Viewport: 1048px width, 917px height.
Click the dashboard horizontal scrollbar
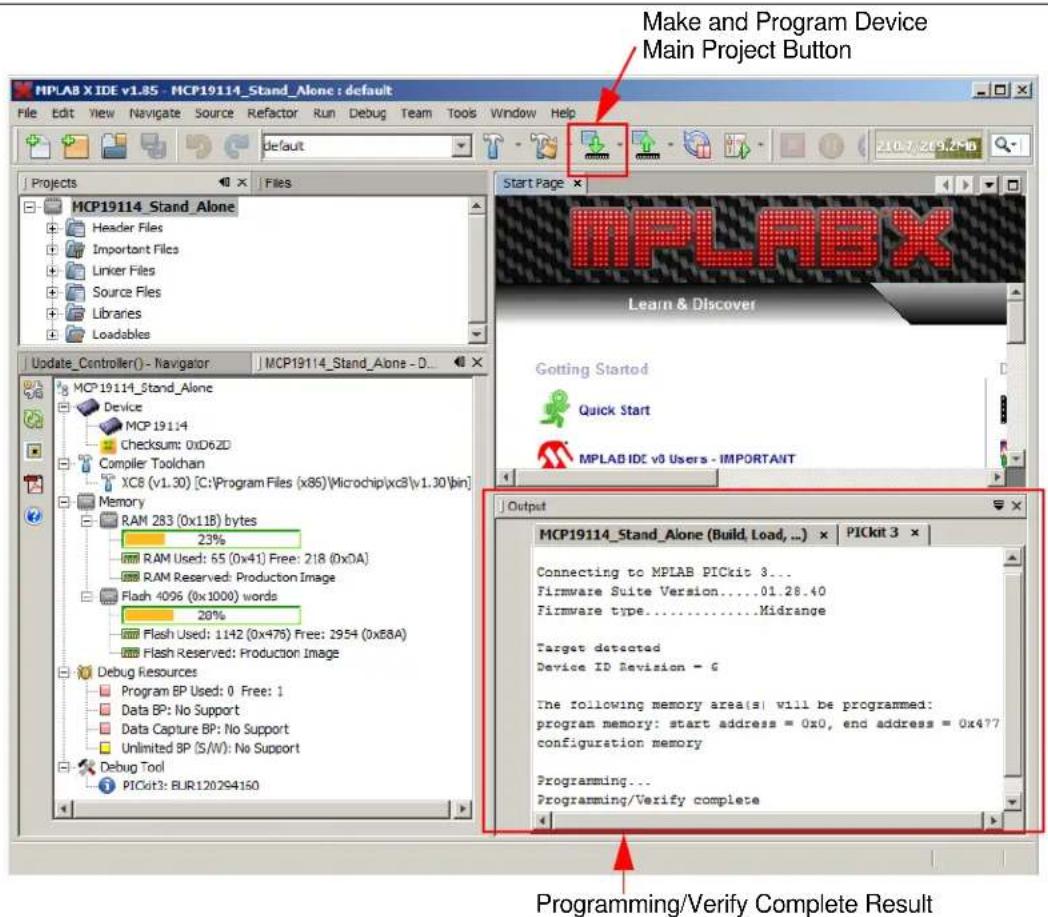pyautogui.click(x=262, y=809)
